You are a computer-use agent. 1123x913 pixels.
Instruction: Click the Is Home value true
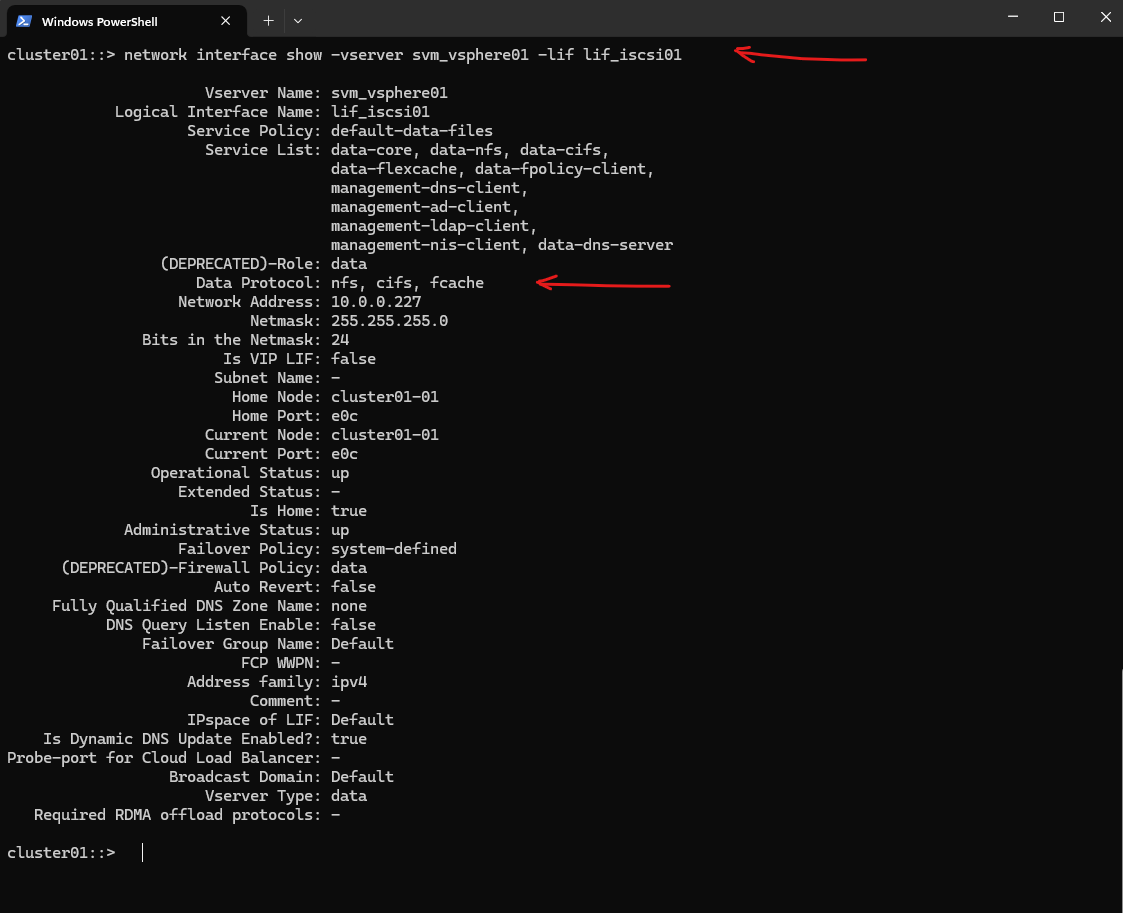coord(349,511)
